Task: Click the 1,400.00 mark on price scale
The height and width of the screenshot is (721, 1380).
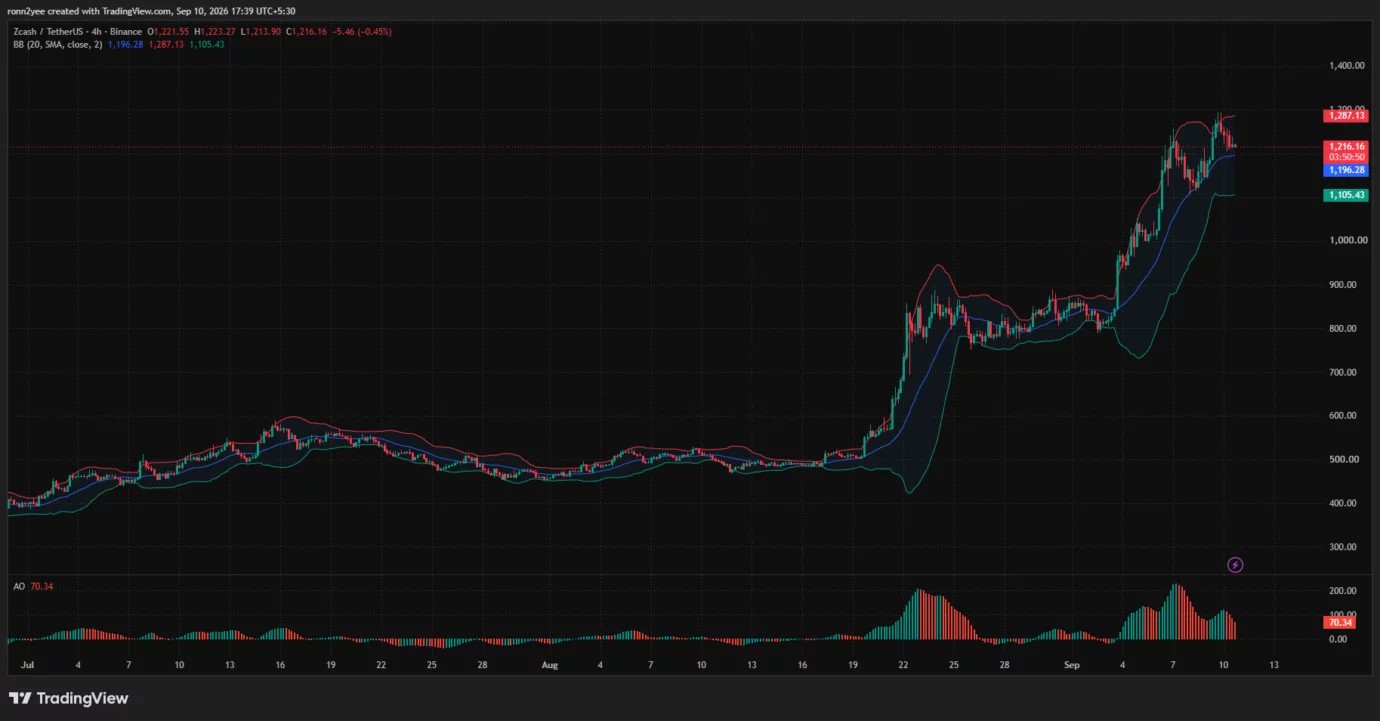Action: (x=1347, y=65)
